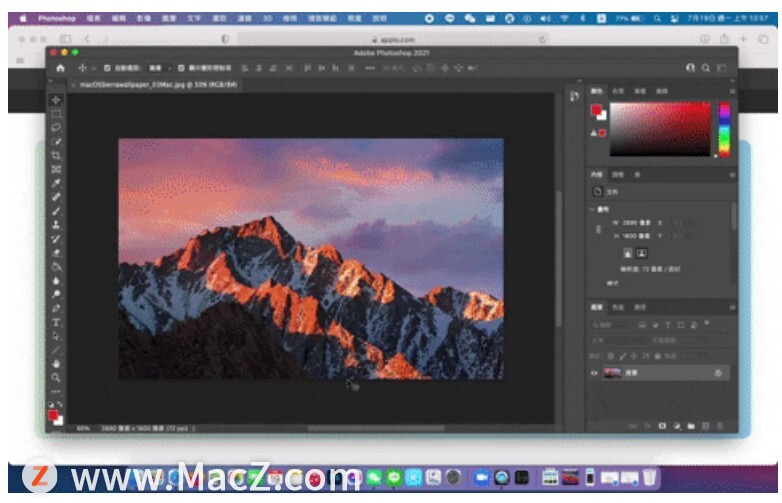Select the Lasso tool
Viewport: 782px width, 503px height.
point(56,128)
